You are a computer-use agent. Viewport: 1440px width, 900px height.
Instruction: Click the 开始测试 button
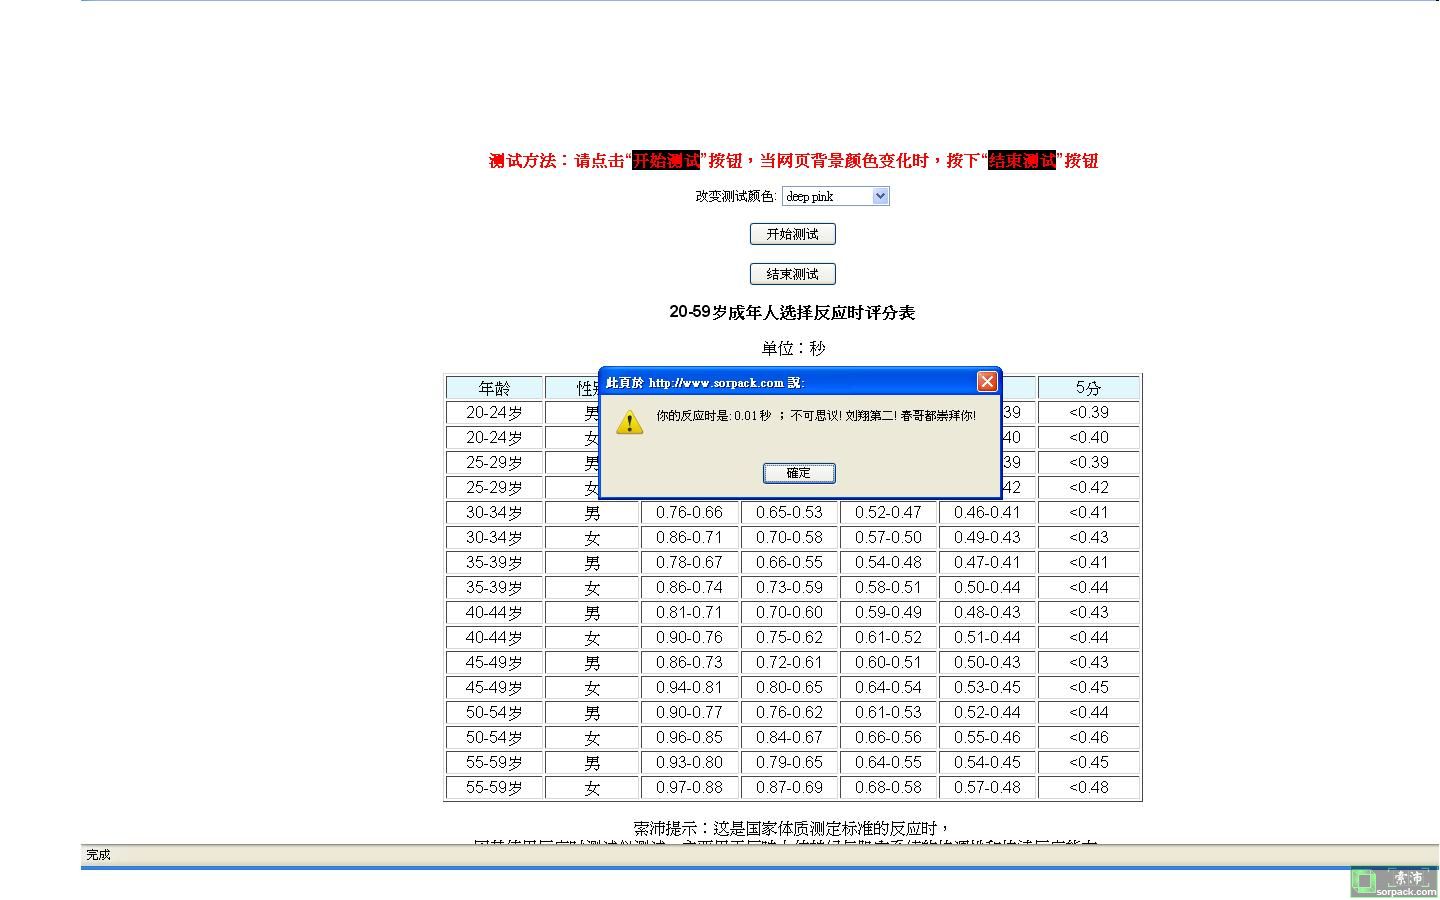(792, 234)
